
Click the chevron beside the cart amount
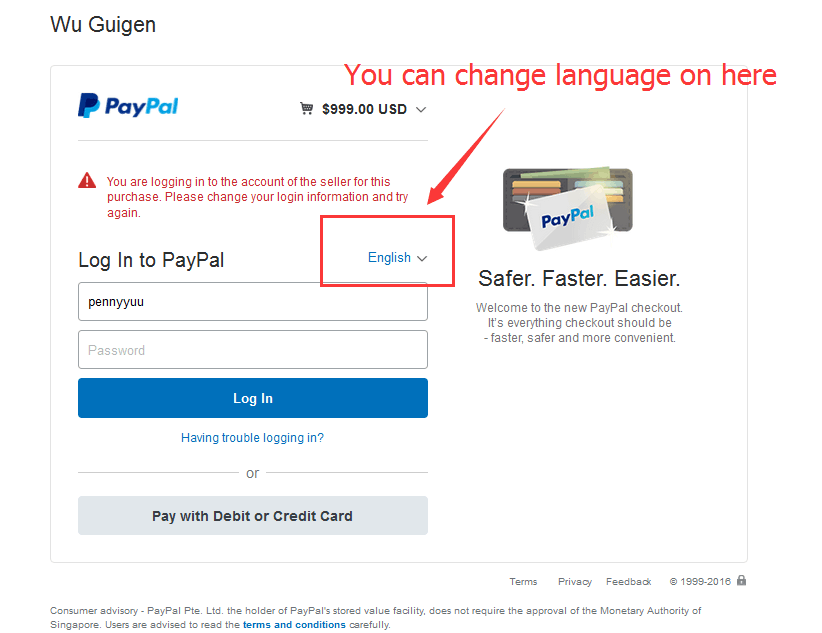[x=420, y=110]
